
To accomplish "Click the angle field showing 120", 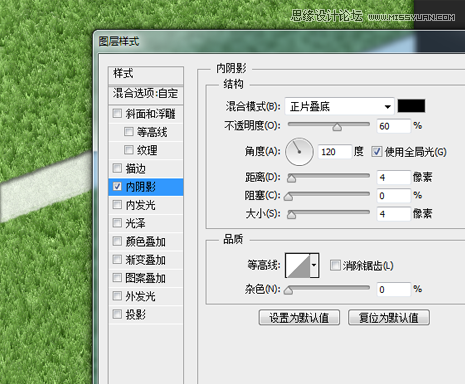I will tap(335, 152).
